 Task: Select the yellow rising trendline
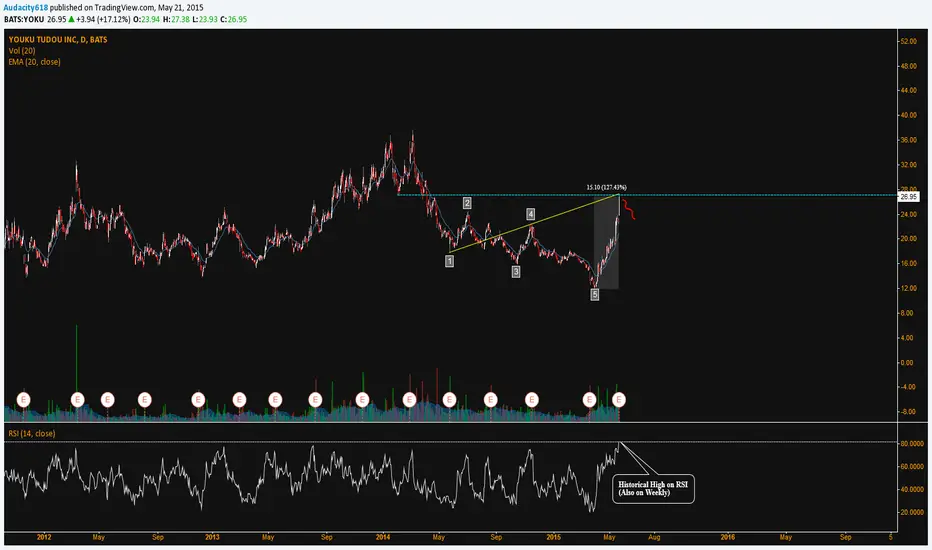(x=535, y=224)
